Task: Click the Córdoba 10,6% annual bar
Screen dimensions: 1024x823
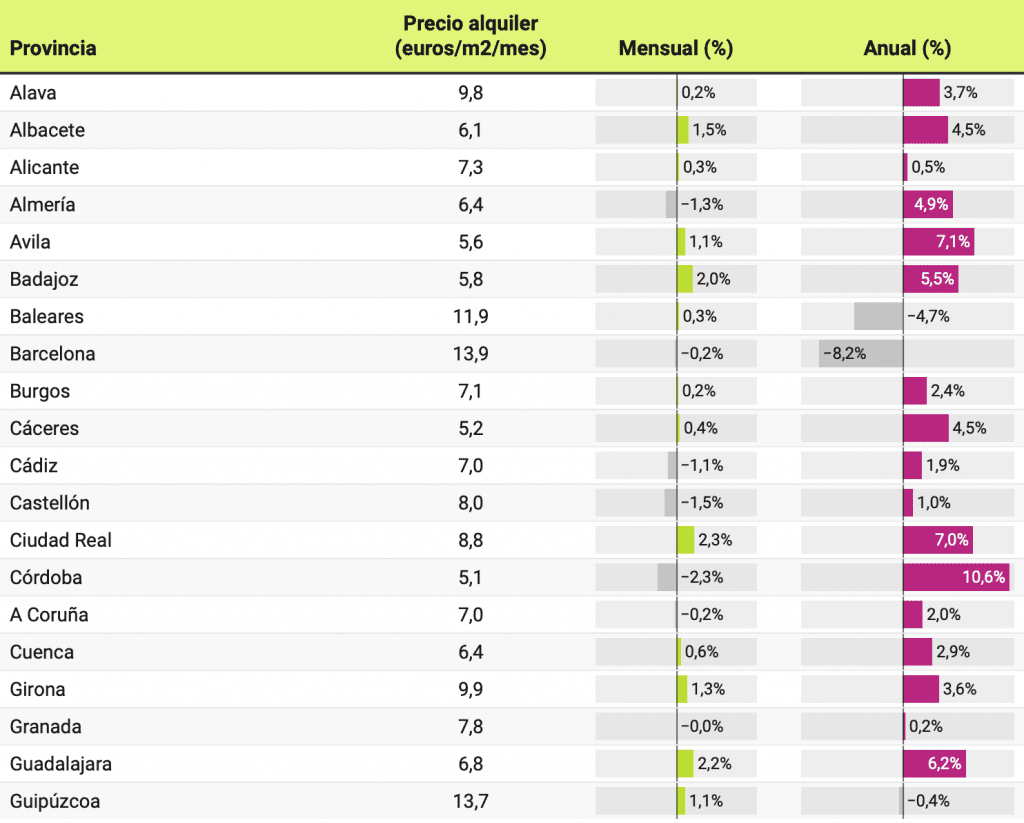Action: pyautogui.click(x=955, y=577)
